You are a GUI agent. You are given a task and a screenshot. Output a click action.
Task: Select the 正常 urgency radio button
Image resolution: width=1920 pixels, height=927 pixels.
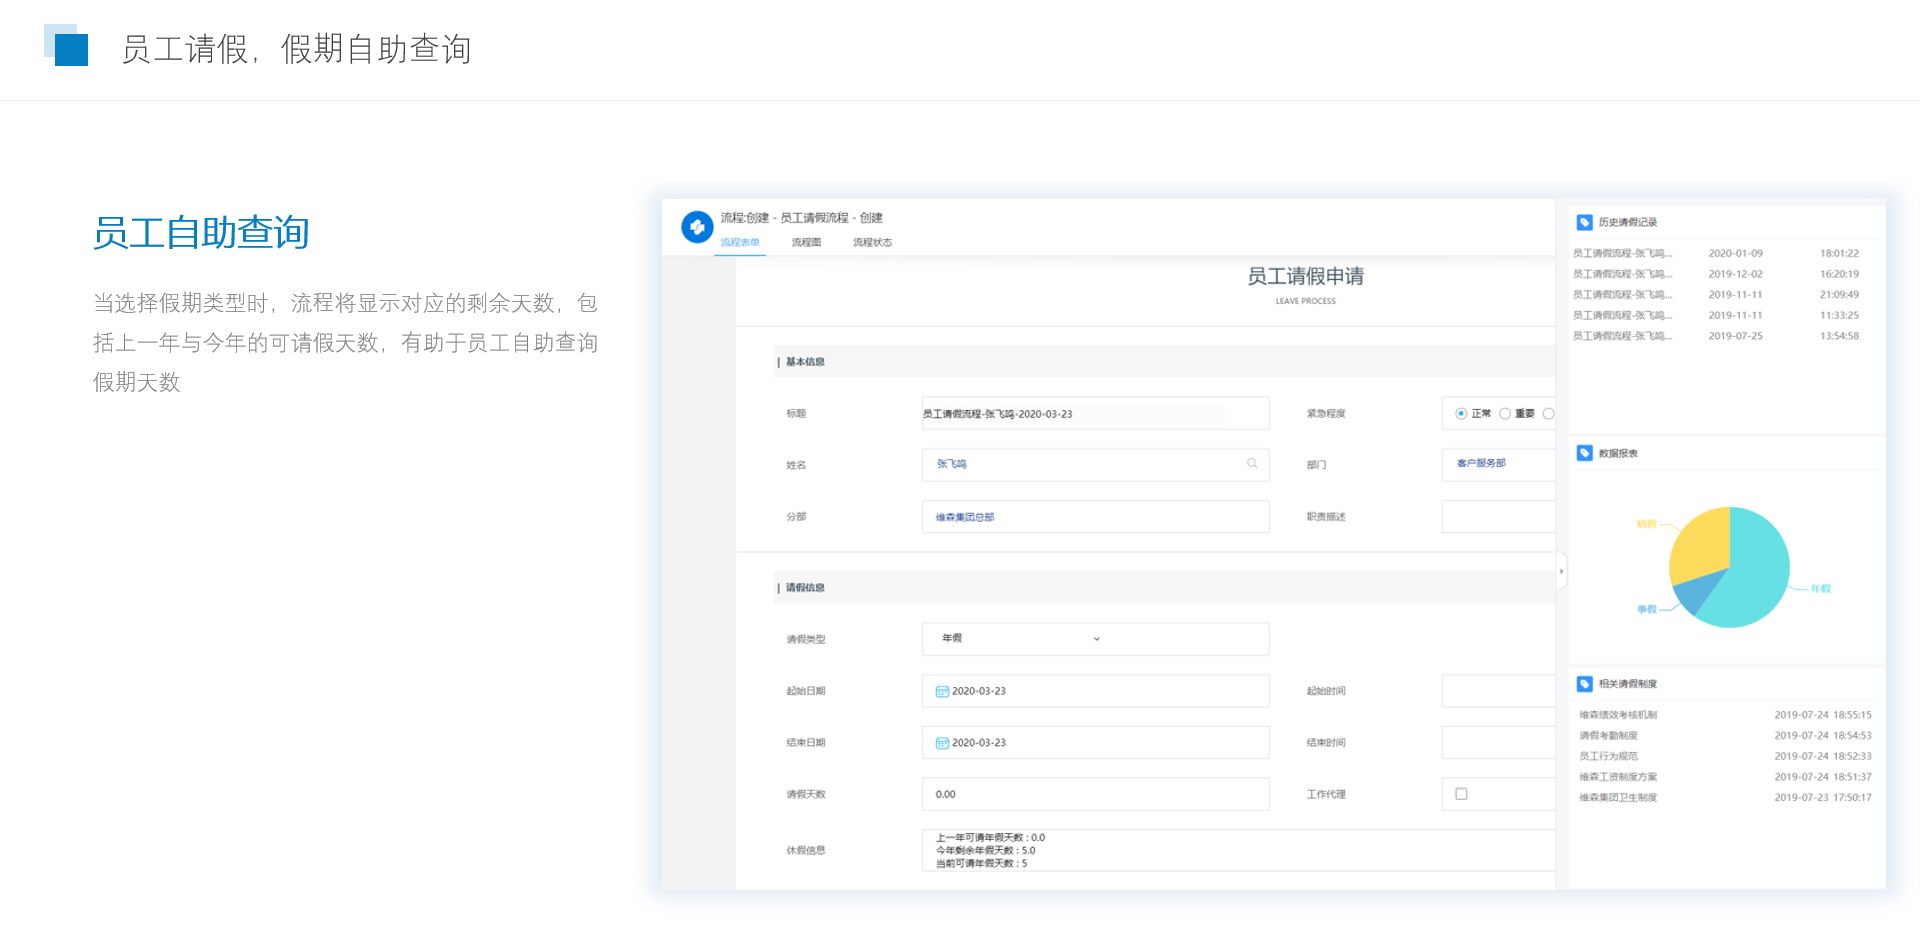[x=1461, y=414]
